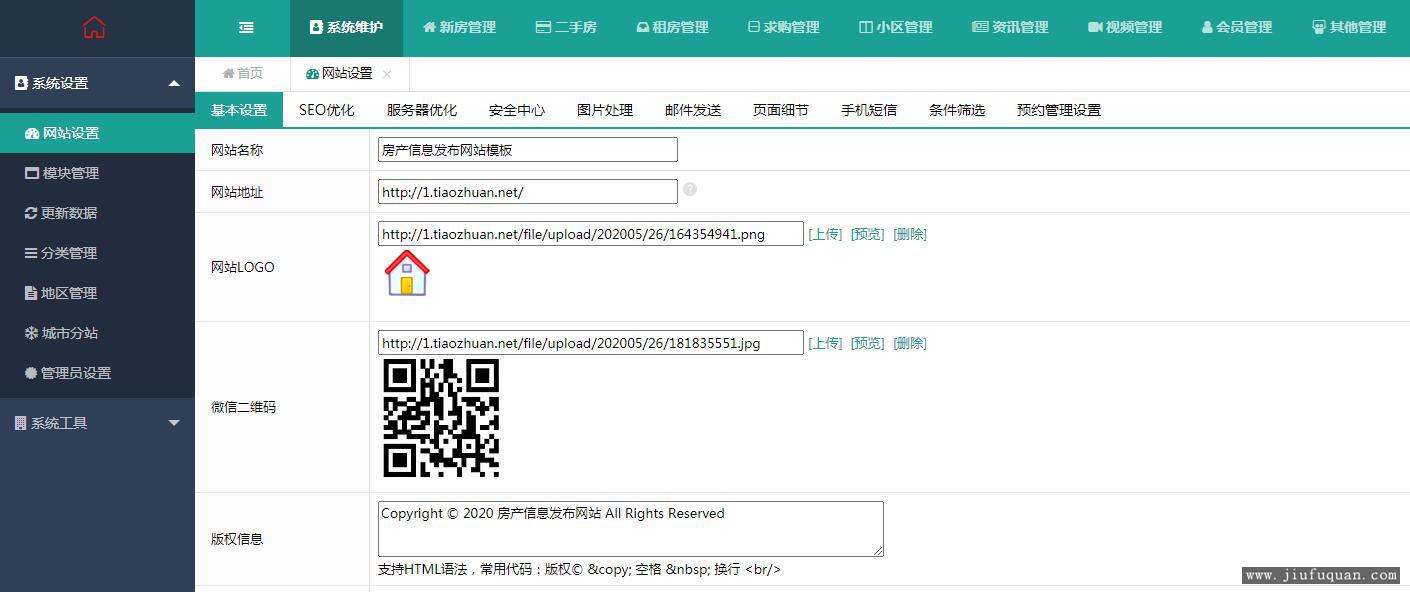Select 地区管理 in the sidebar
The height and width of the screenshot is (592, 1410).
(97, 293)
